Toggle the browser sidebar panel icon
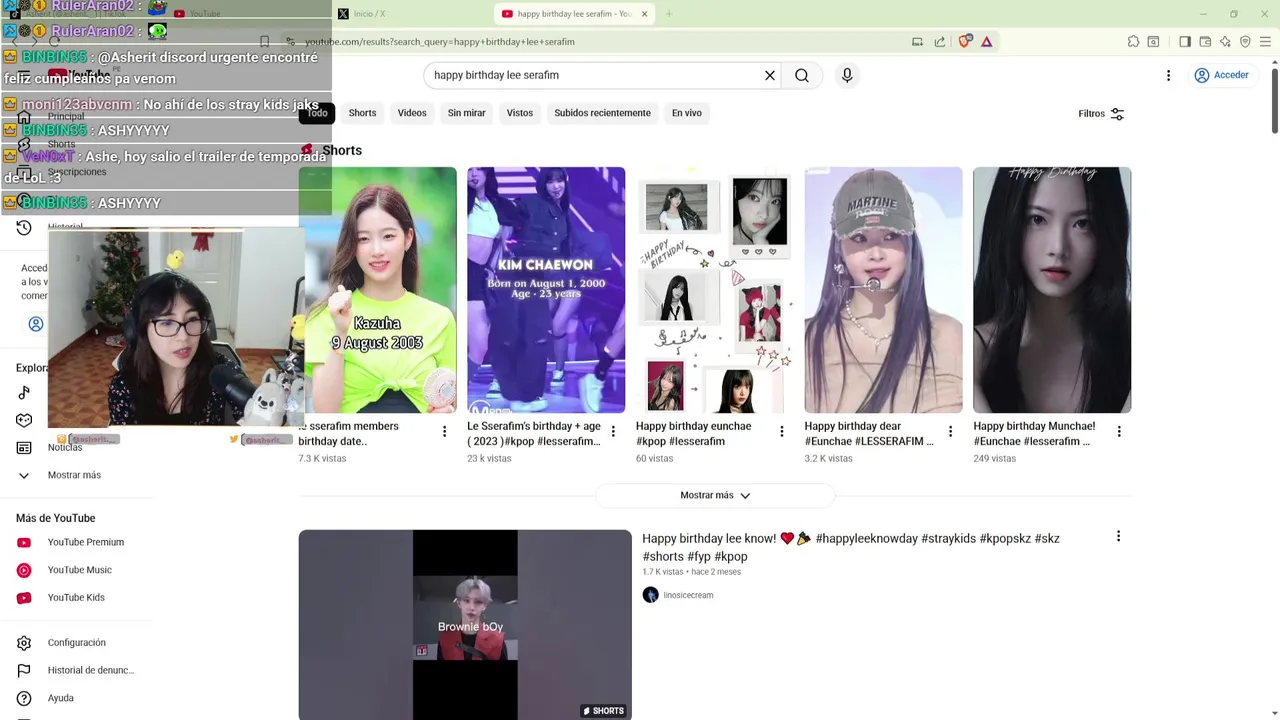 [1185, 42]
